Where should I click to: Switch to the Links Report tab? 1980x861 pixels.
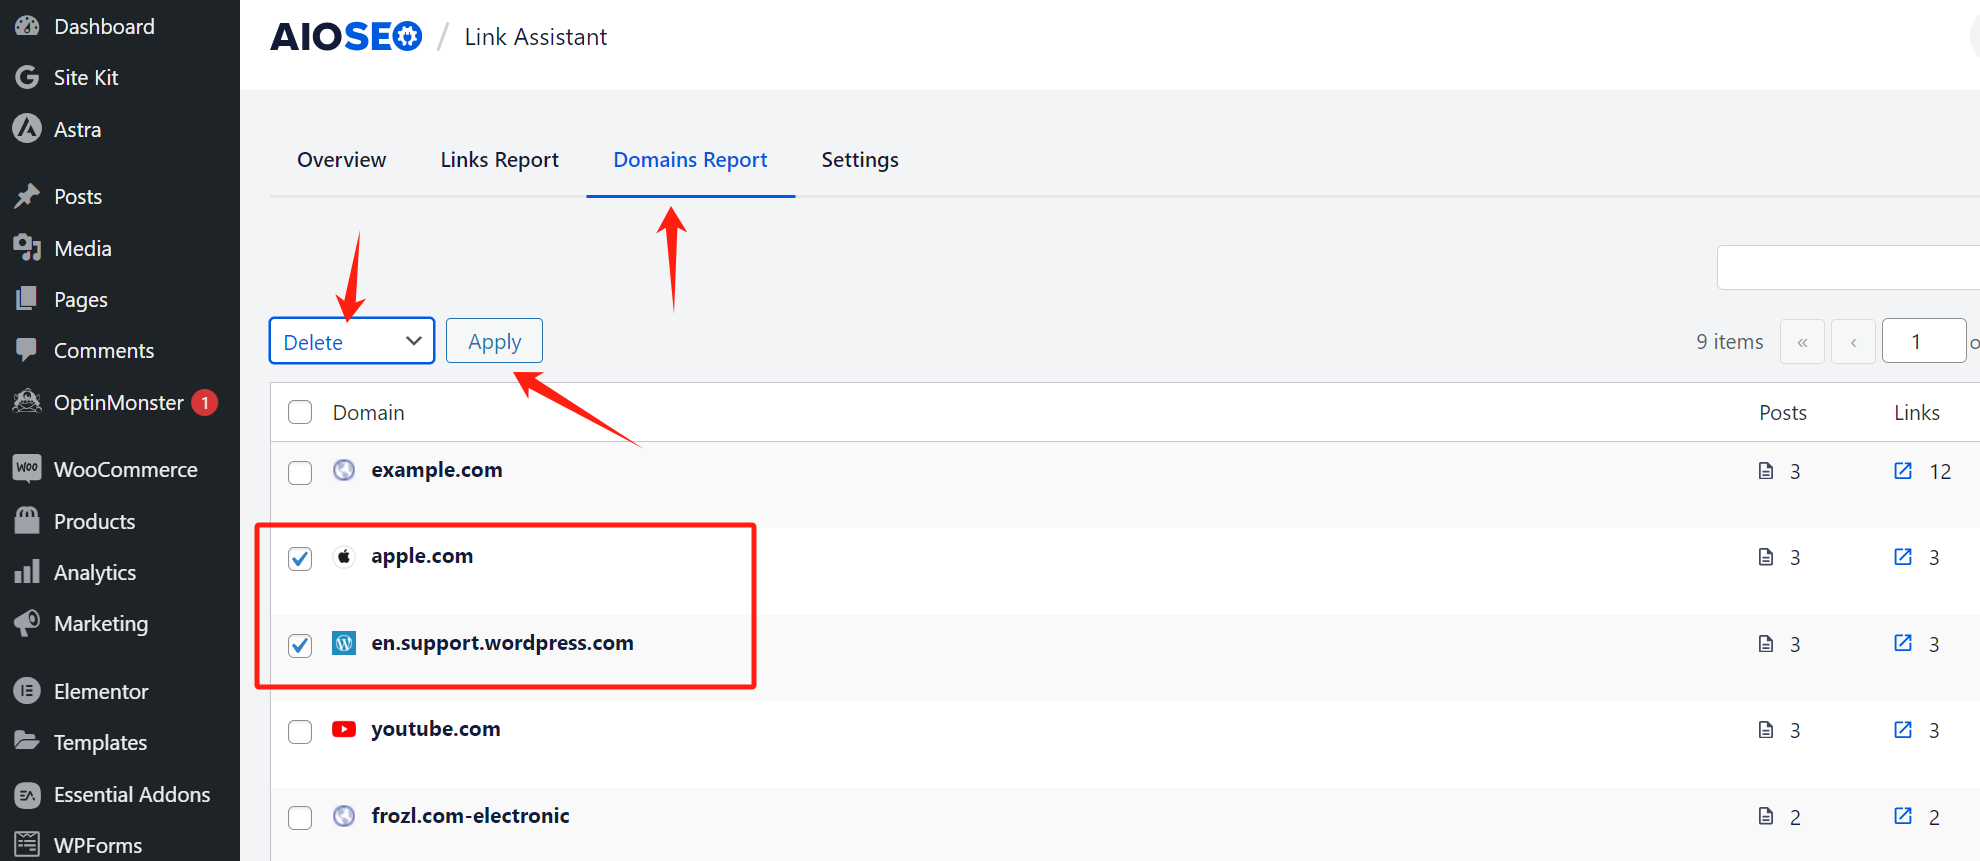(499, 160)
